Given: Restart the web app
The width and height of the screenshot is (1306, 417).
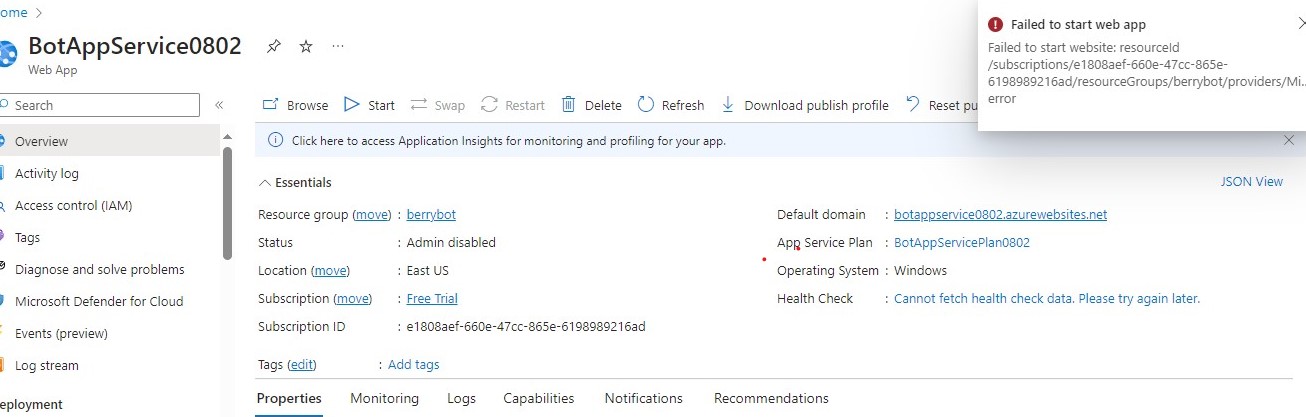Looking at the screenshot, I should pos(513,105).
